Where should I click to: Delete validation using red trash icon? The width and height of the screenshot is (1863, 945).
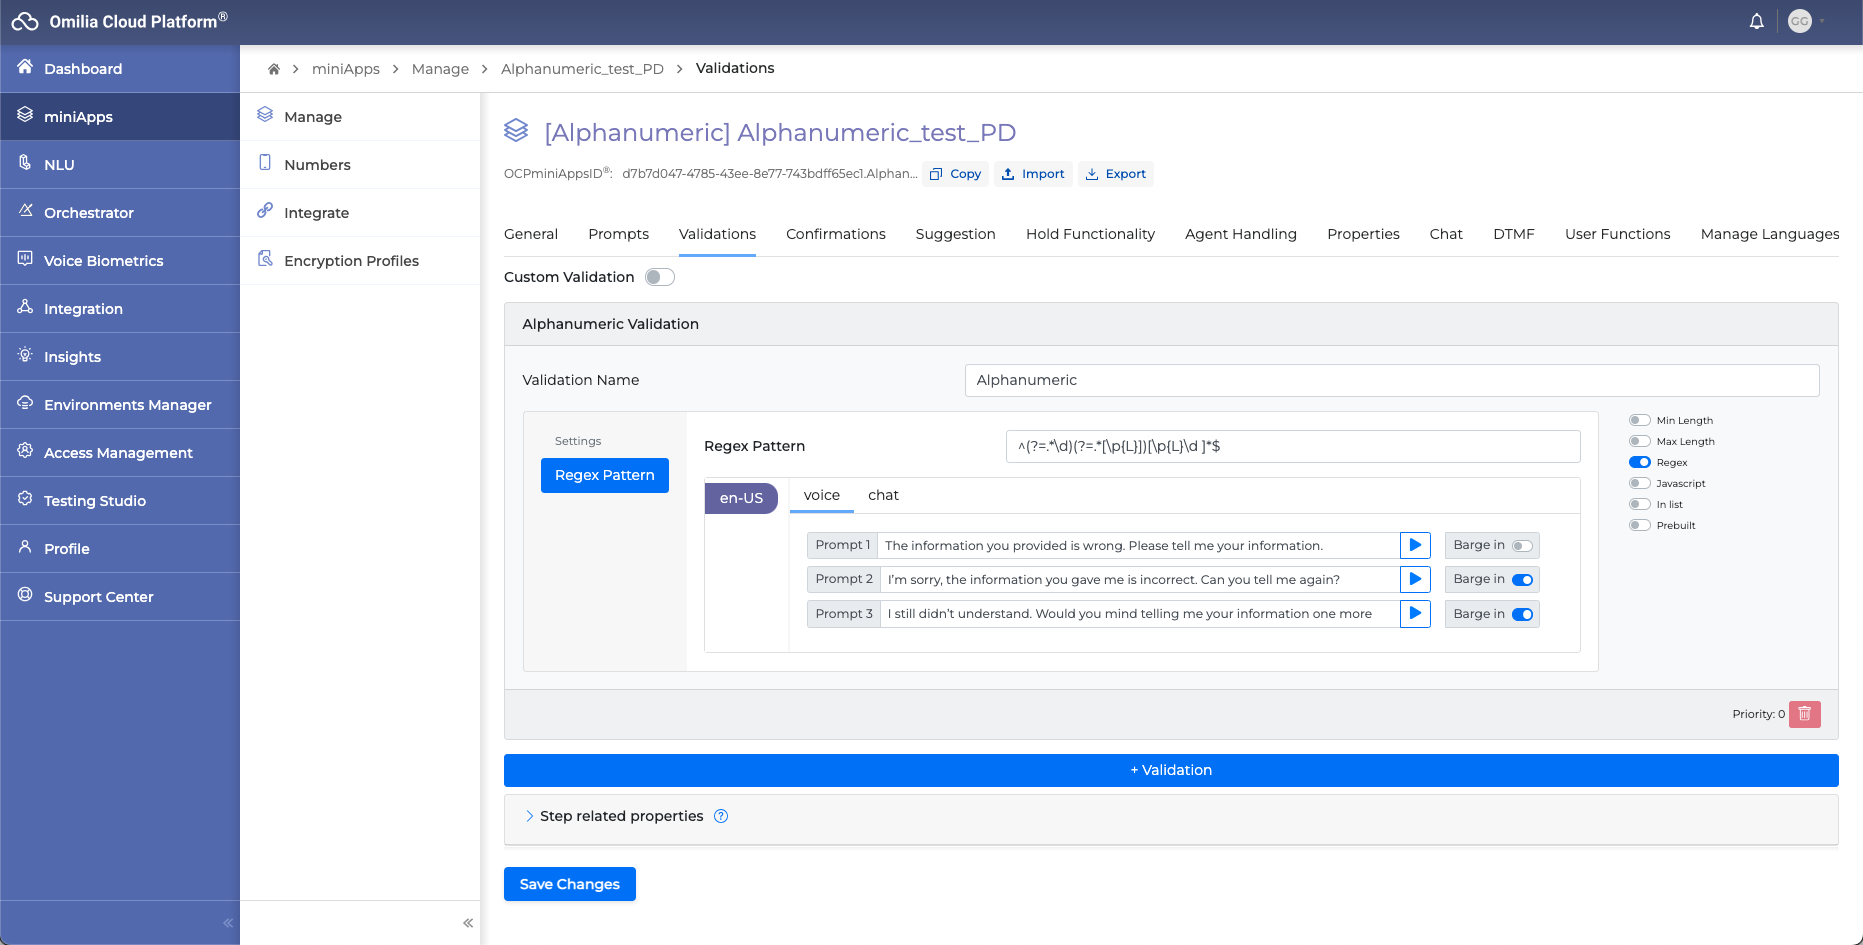(1804, 714)
